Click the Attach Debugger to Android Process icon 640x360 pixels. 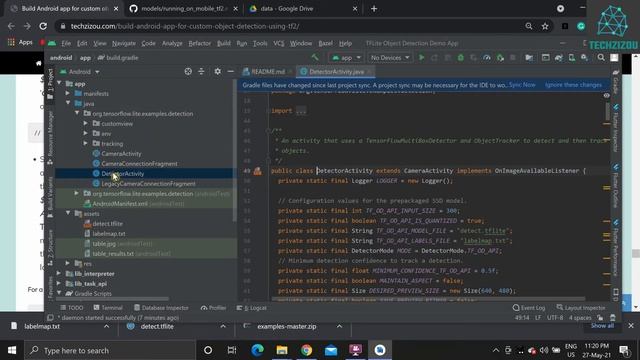click(500, 58)
